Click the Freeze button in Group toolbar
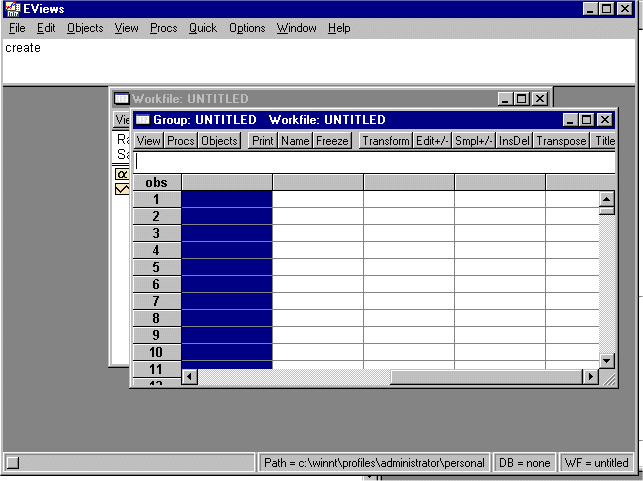Screen dimensions: 643x481 point(332,141)
